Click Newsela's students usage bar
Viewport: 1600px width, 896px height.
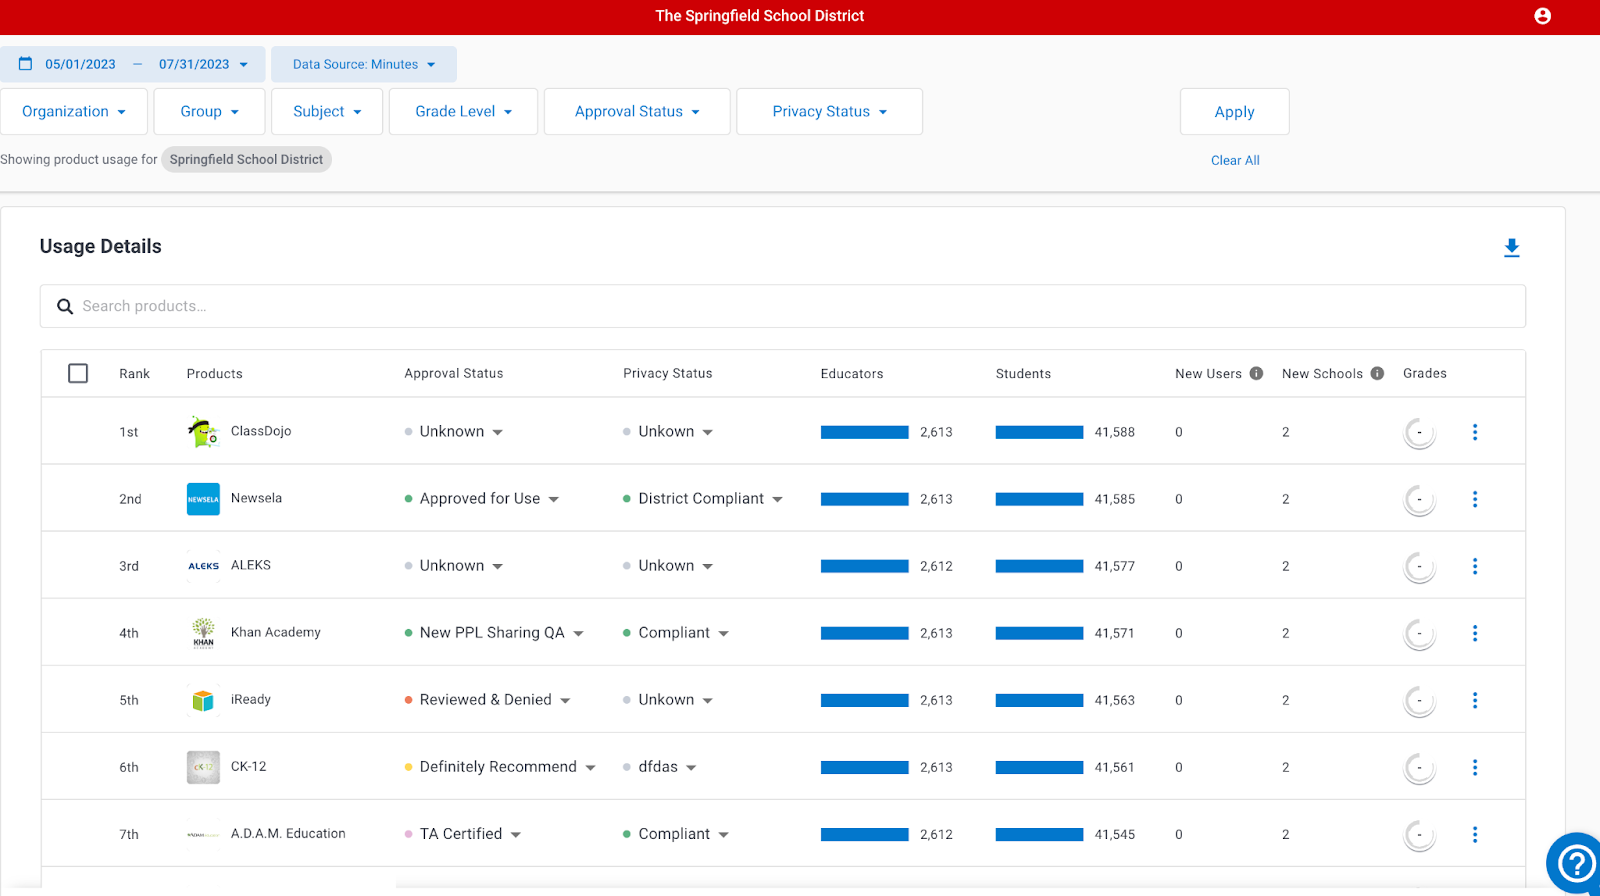pyautogui.click(x=1039, y=499)
